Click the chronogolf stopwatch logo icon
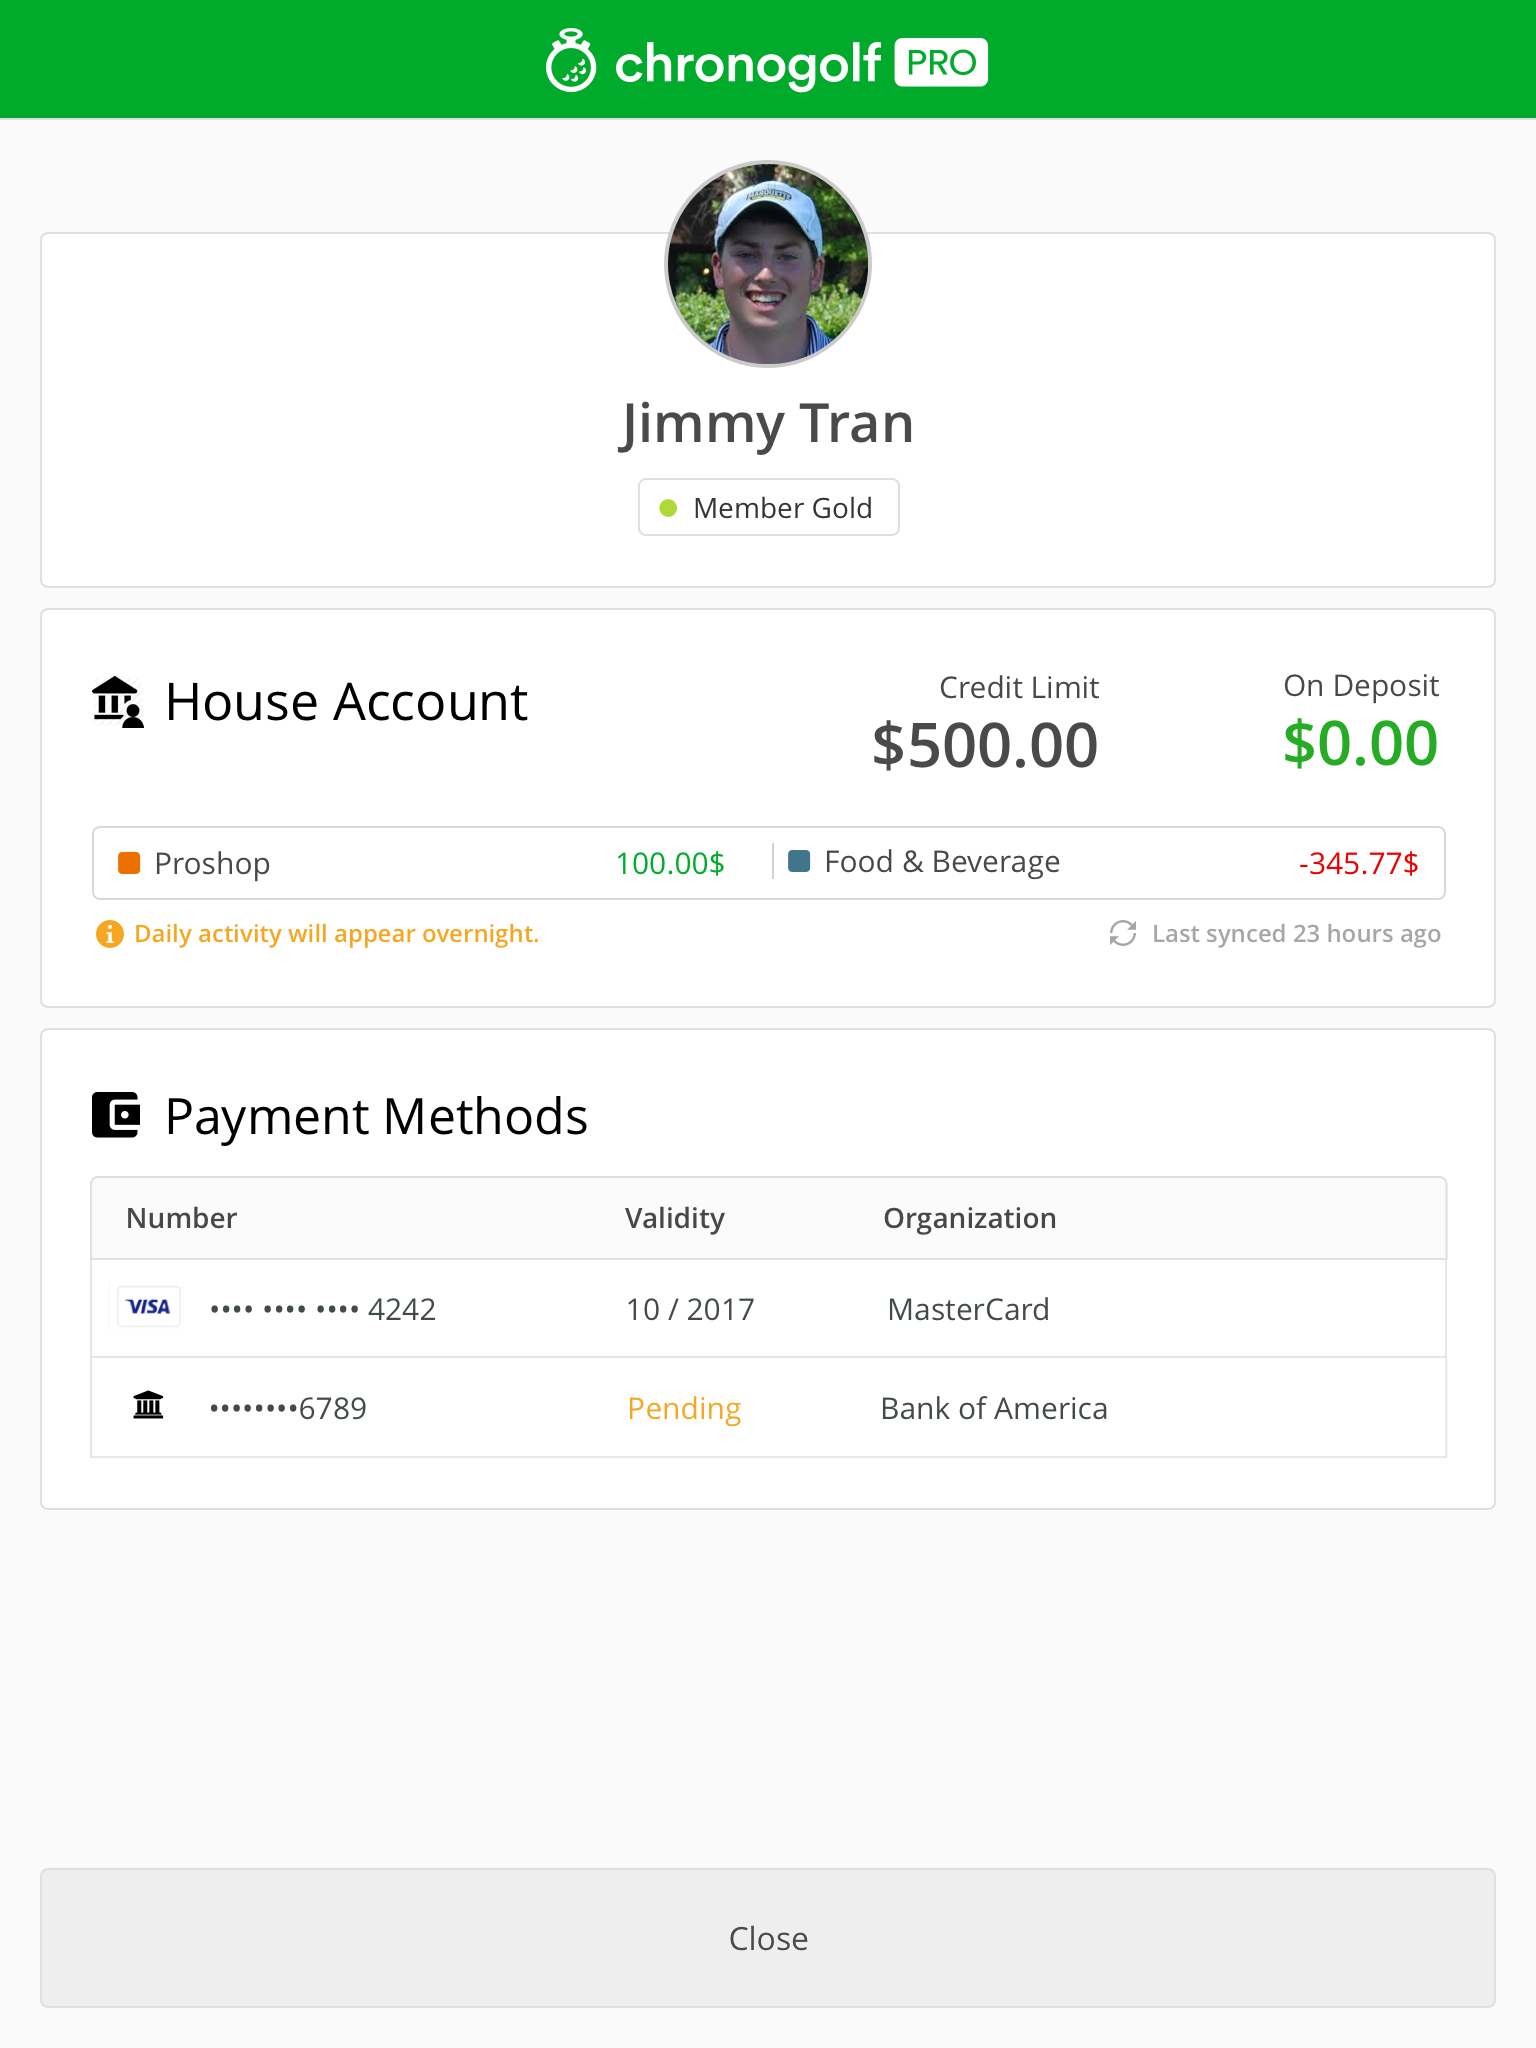 click(571, 62)
